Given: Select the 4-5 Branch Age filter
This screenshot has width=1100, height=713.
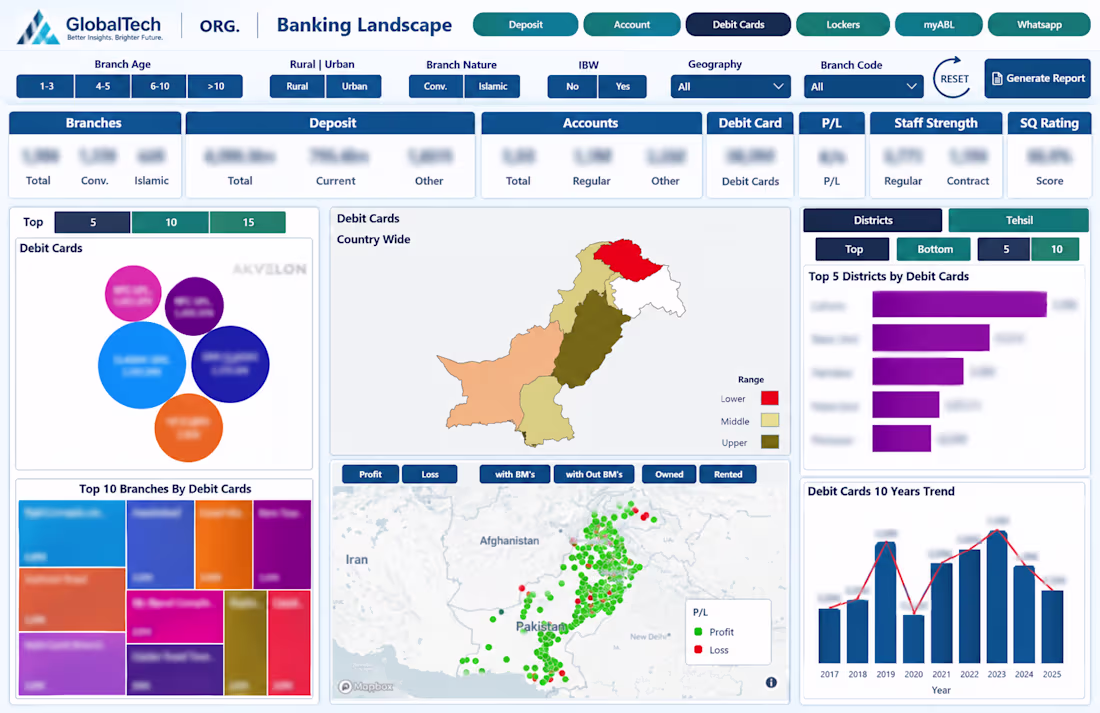Looking at the screenshot, I should pos(102,86).
